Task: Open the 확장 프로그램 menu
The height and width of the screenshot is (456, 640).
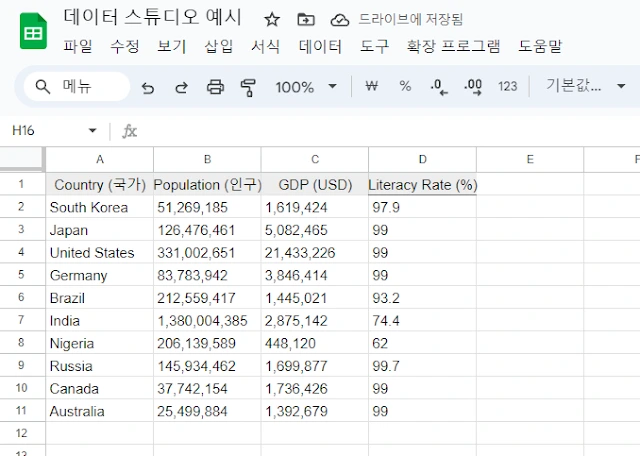Action: [453, 46]
